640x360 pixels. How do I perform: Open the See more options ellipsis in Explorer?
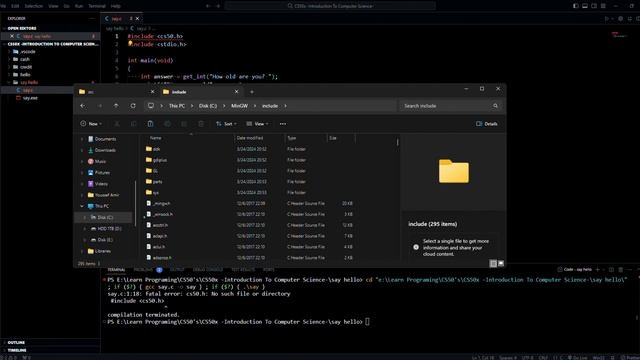pos(283,124)
